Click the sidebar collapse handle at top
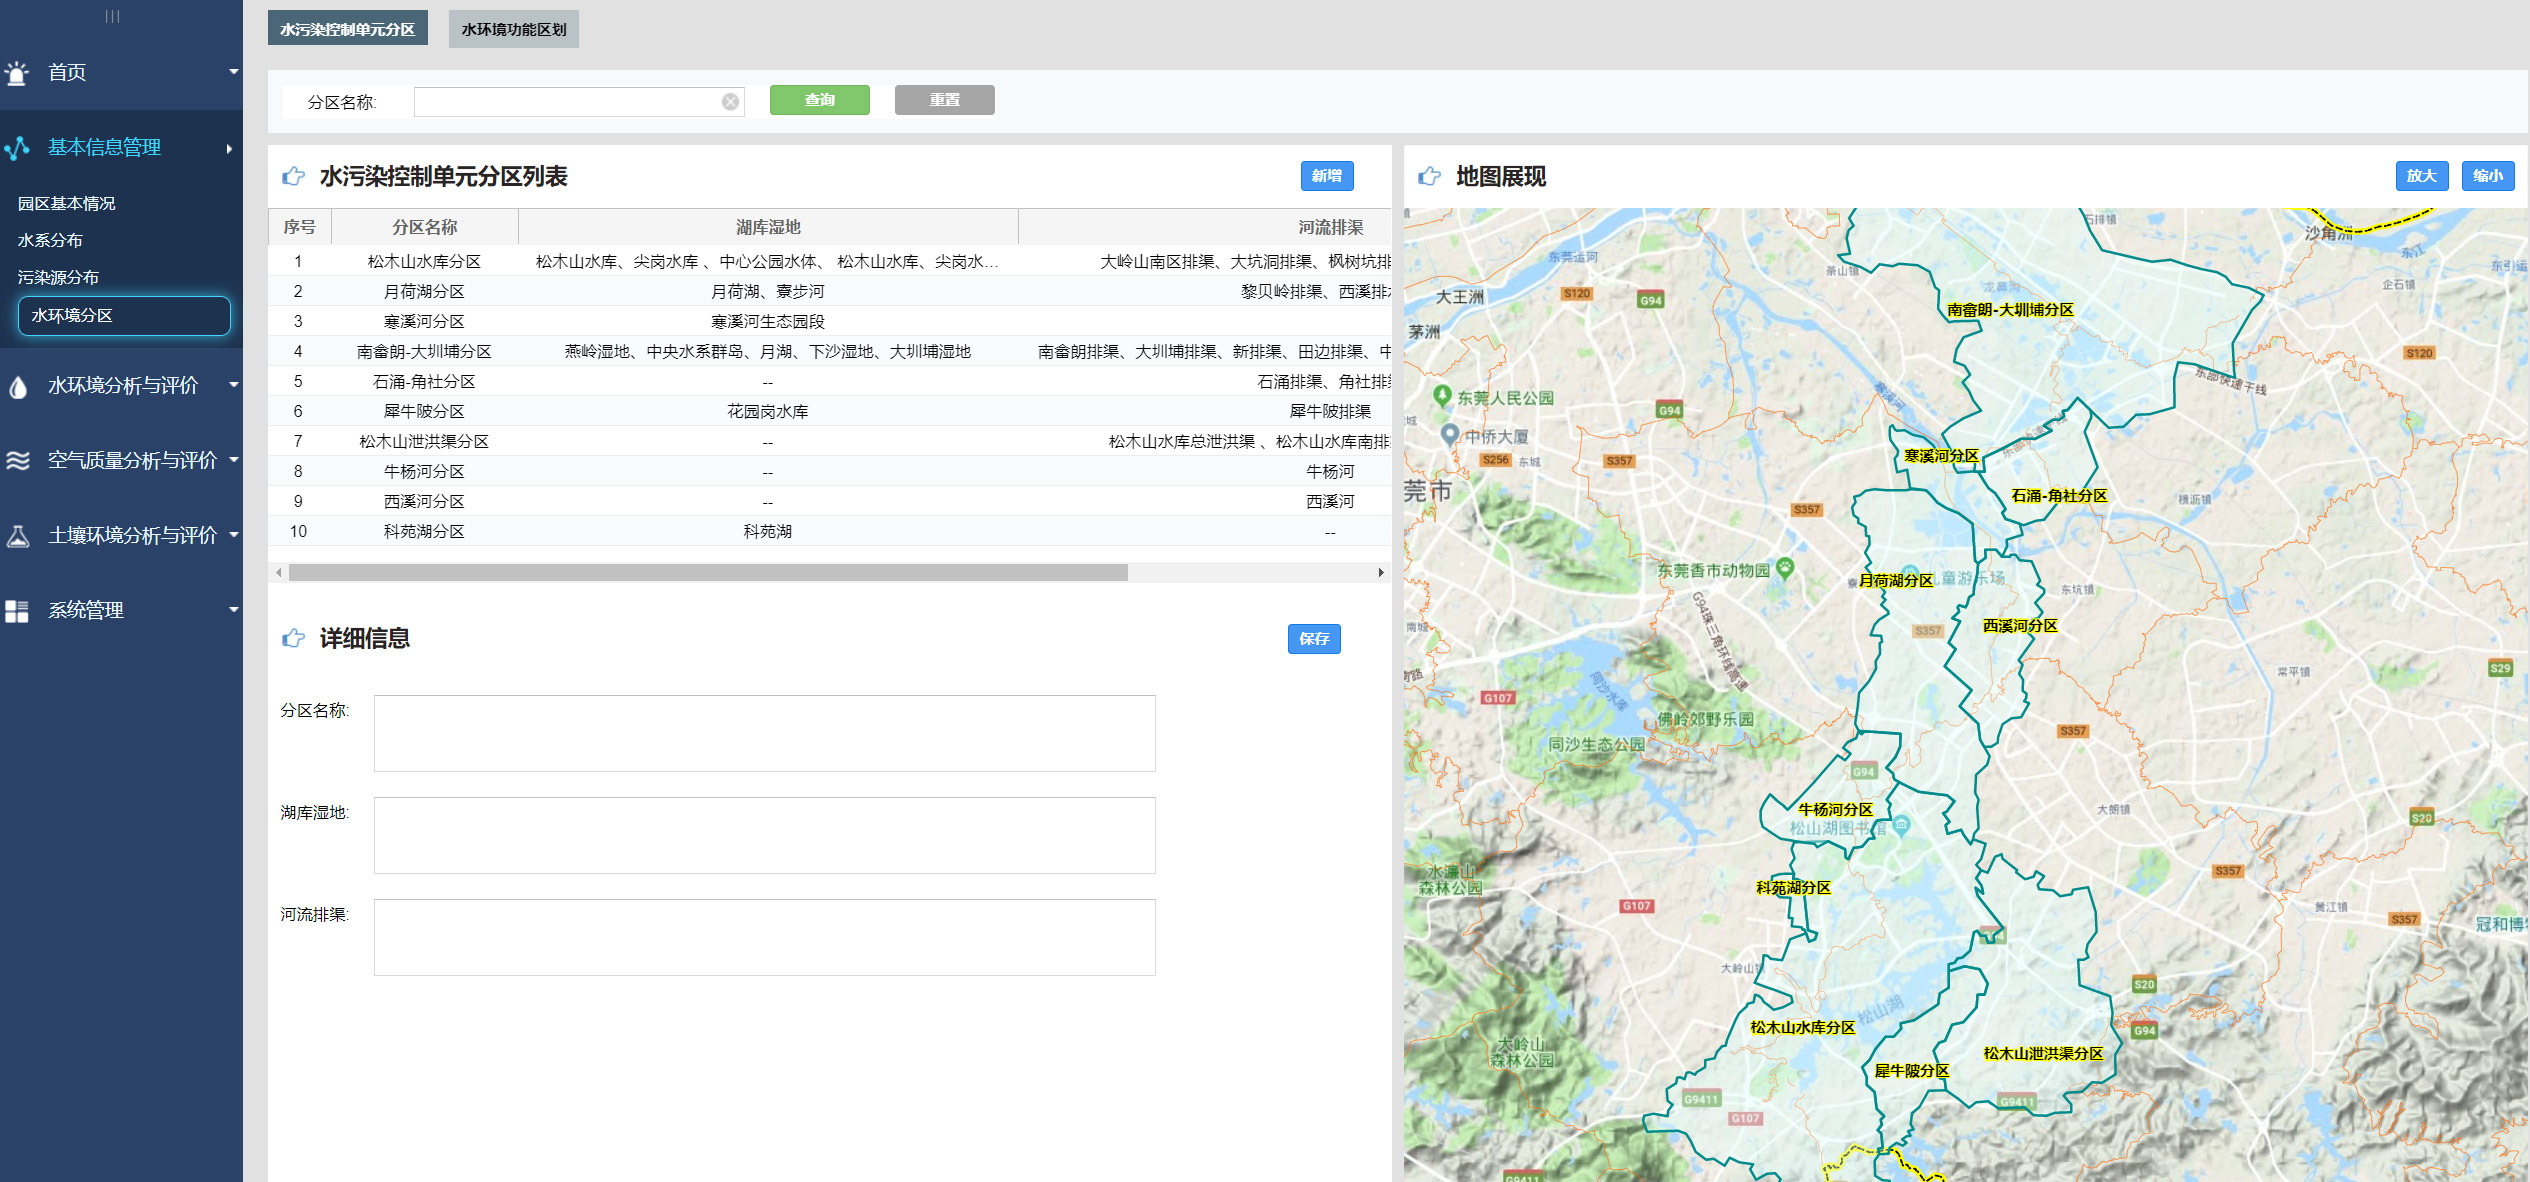This screenshot has width=2530, height=1182. pyautogui.click(x=112, y=16)
